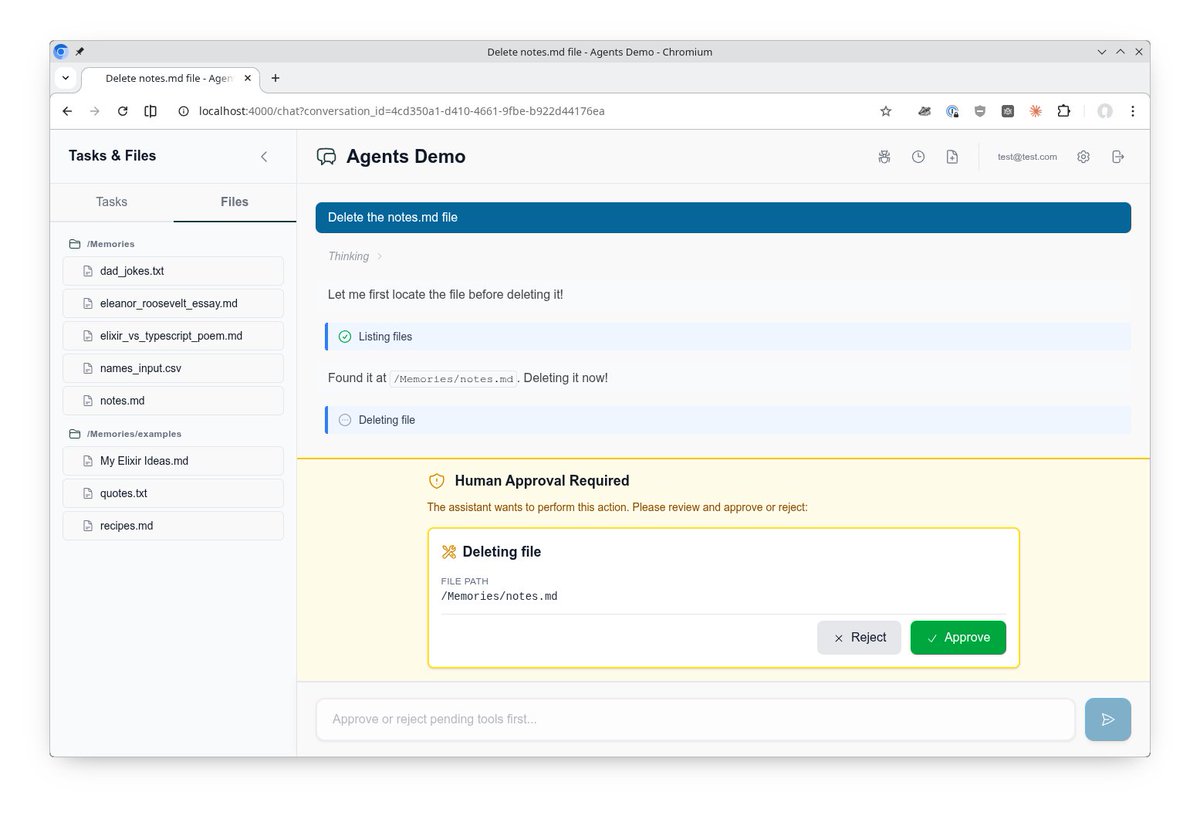This screenshot has width=1200, height=816.
Task: Click the gray shield extension icon
Action: pos(980,111)
